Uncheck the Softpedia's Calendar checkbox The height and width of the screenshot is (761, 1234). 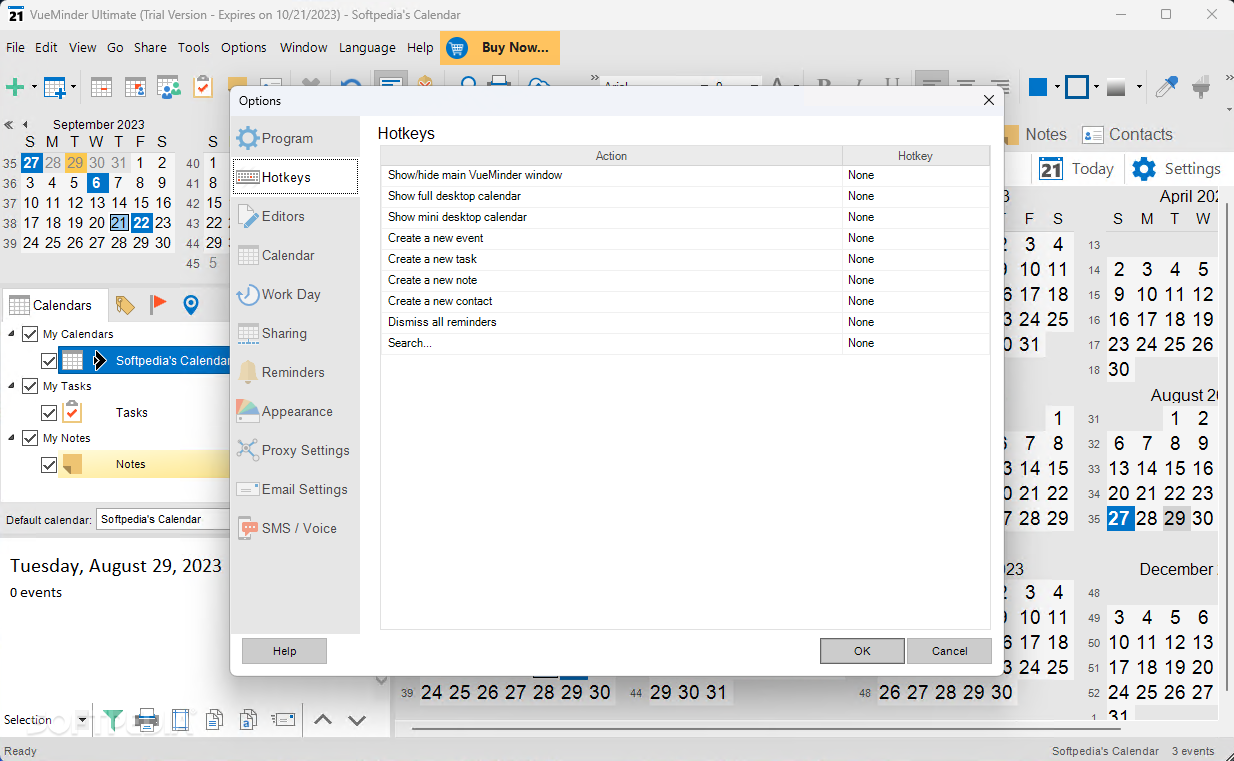[49, 360]
